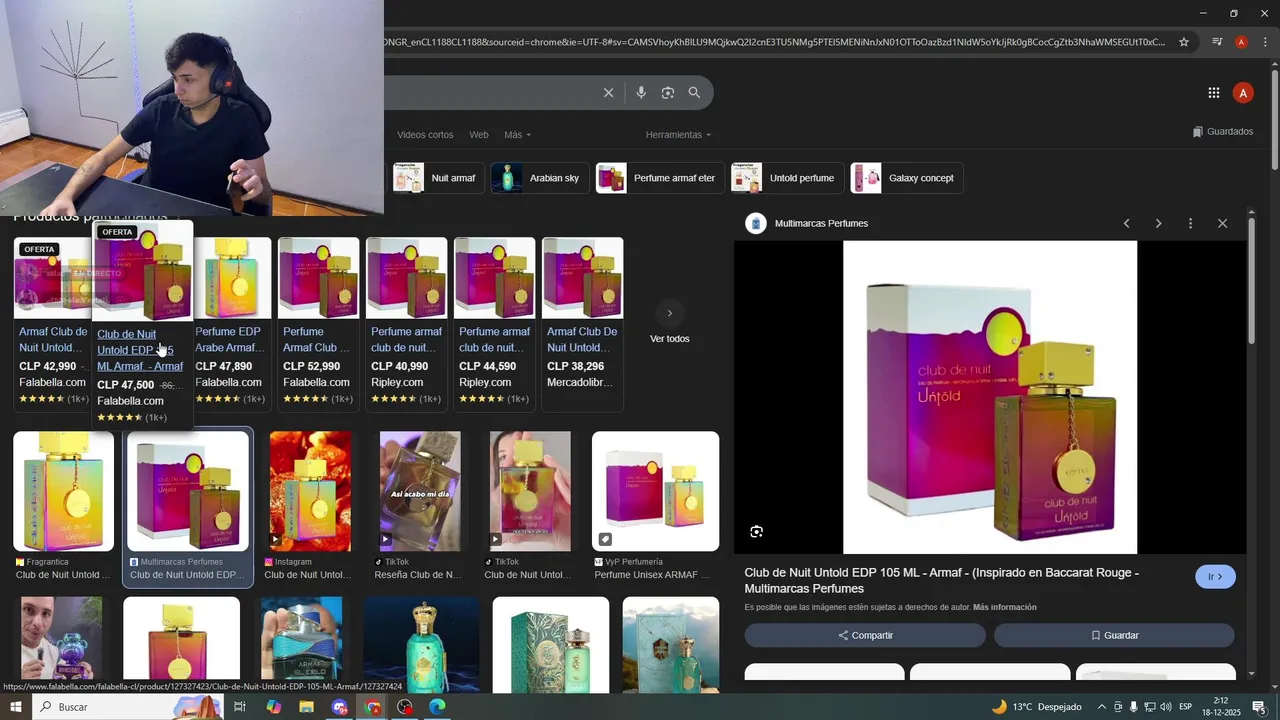
Task: Open the Google apps grid
Action: (1214, 93)
